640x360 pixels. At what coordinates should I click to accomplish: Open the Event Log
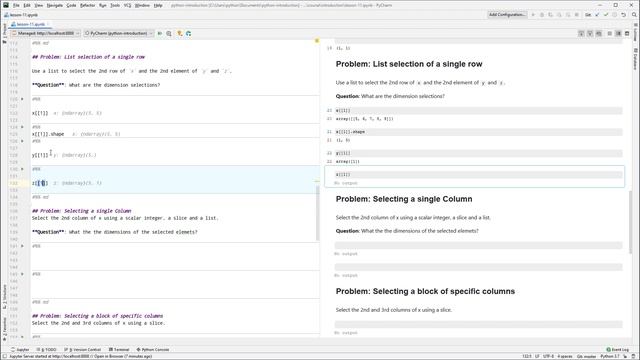[x=618, y=350]
